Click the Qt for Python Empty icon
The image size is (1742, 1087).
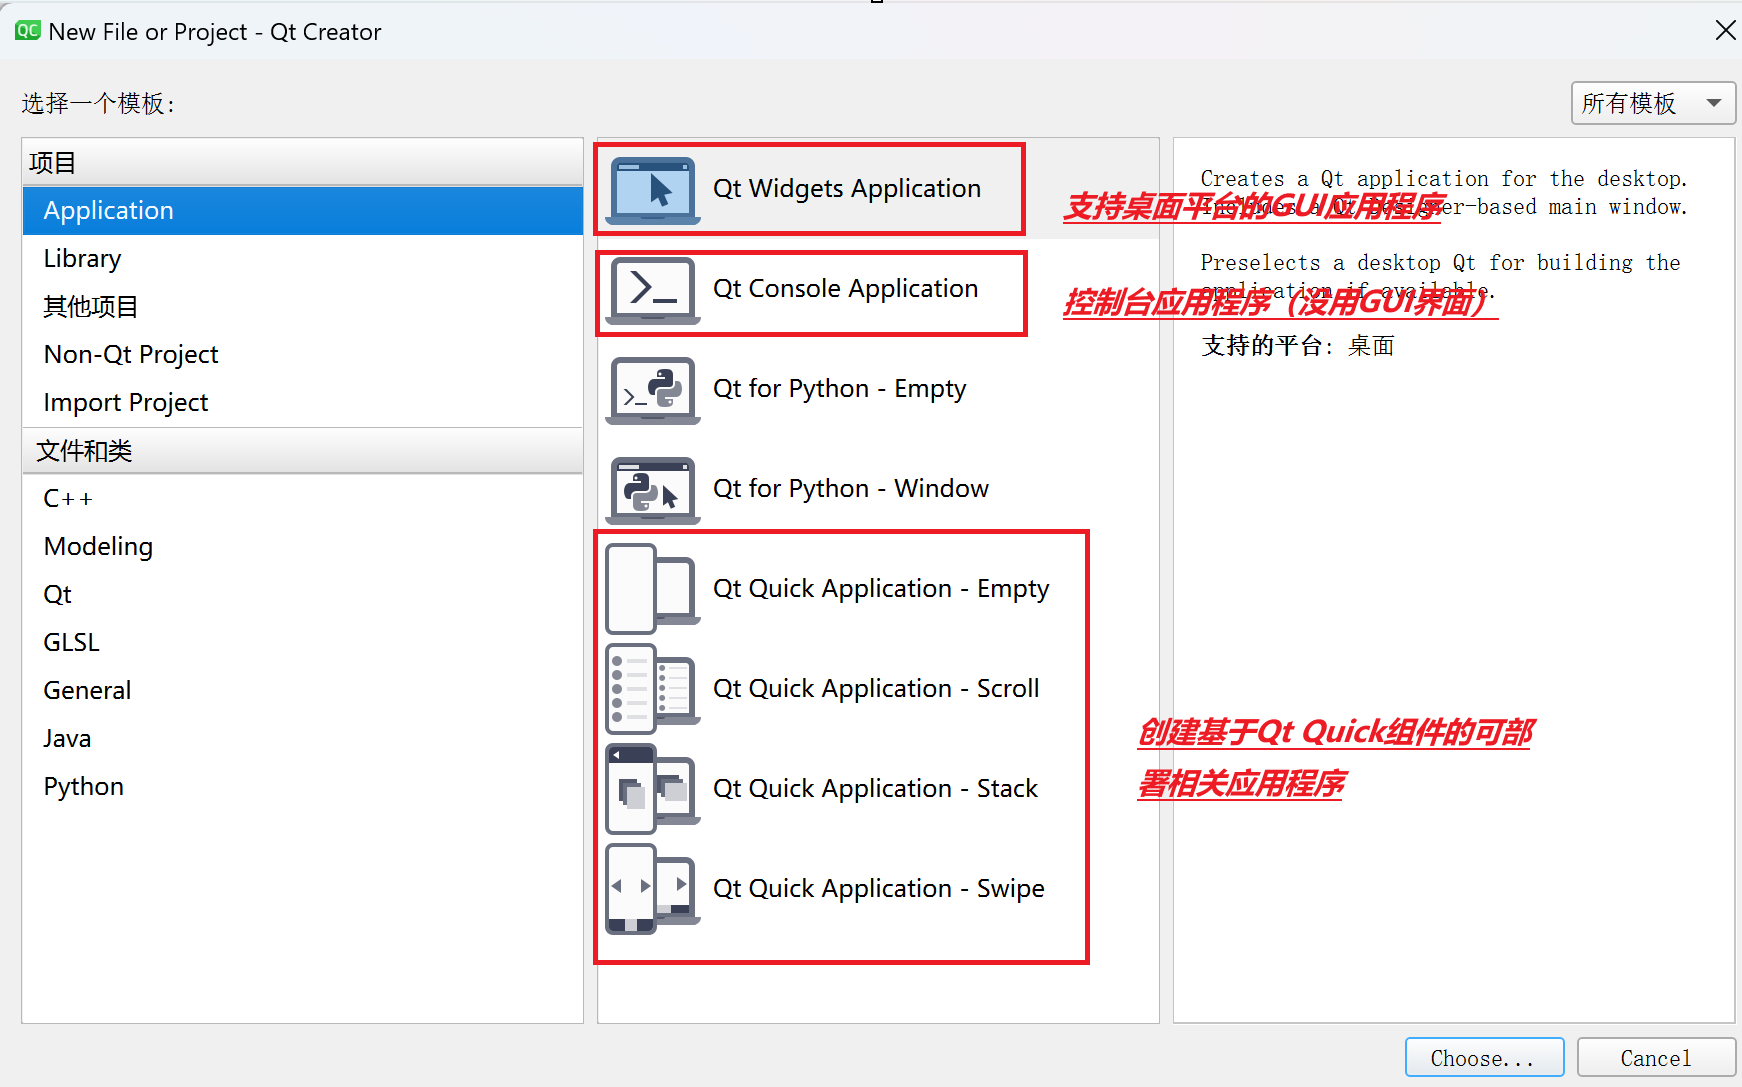tap(653, 390)
